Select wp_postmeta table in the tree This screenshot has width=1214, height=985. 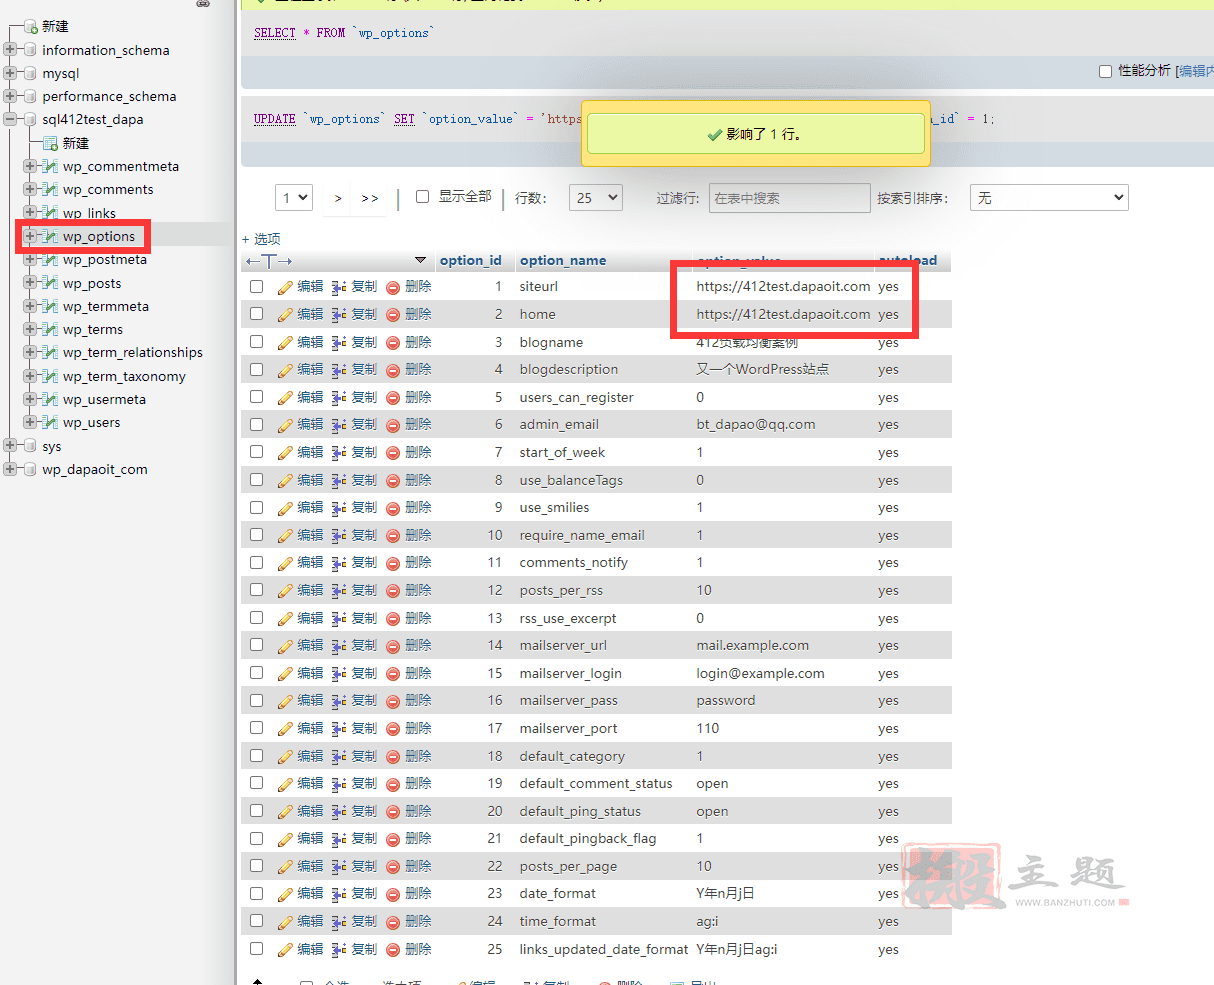click(x=104, y=259)
